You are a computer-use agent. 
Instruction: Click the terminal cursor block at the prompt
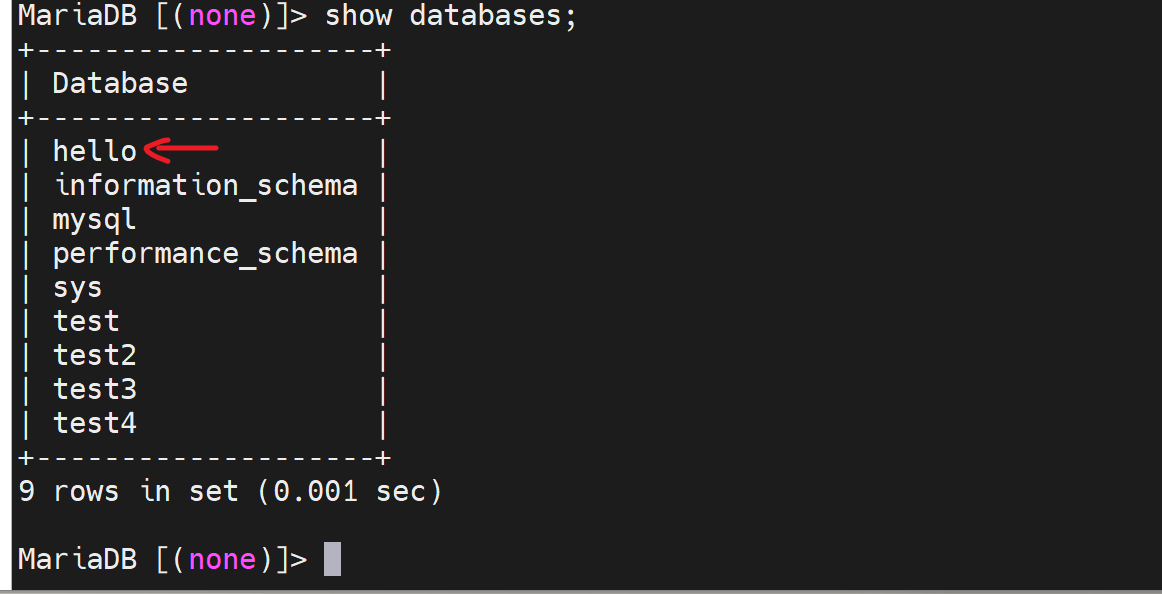pyautogui.click(x=333, y=559)
